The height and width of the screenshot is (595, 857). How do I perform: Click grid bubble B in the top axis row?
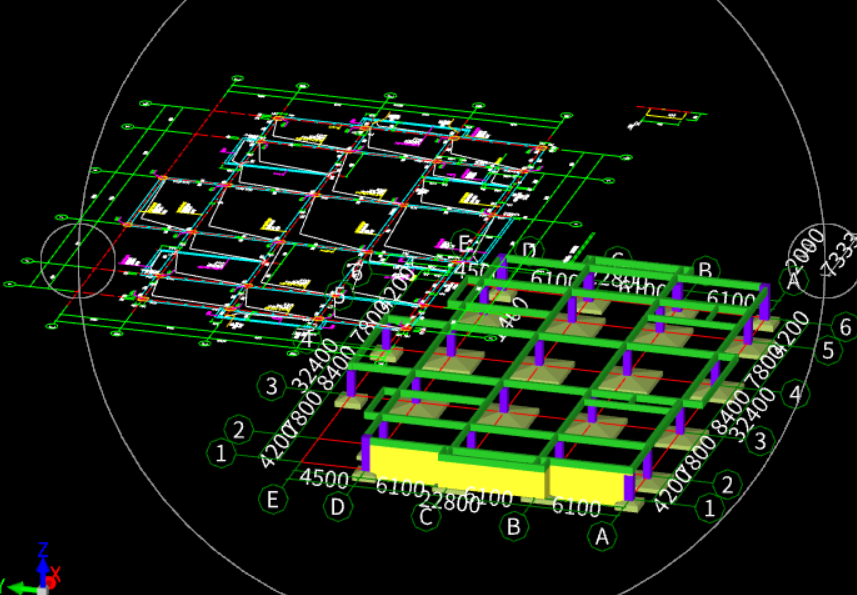click(706, 270)
